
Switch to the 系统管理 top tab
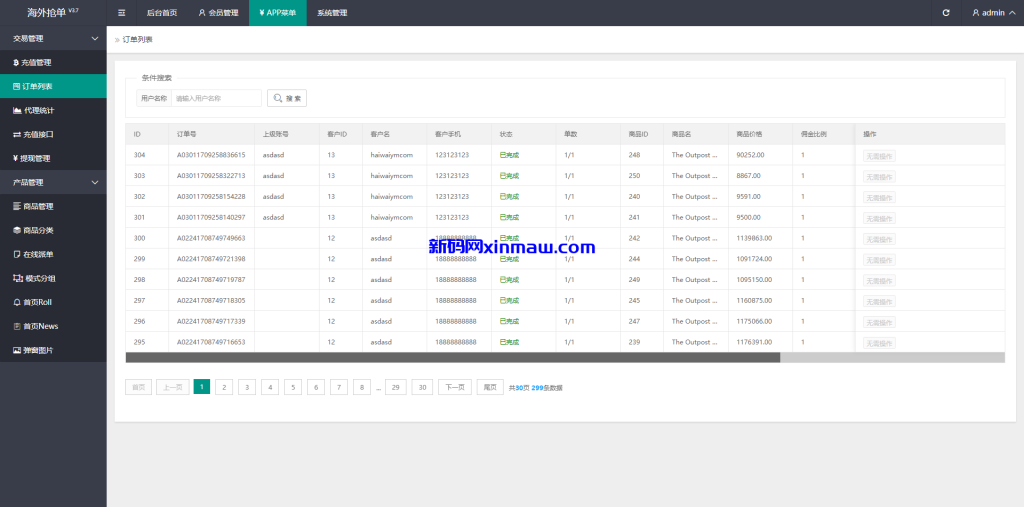click(332, 13)
